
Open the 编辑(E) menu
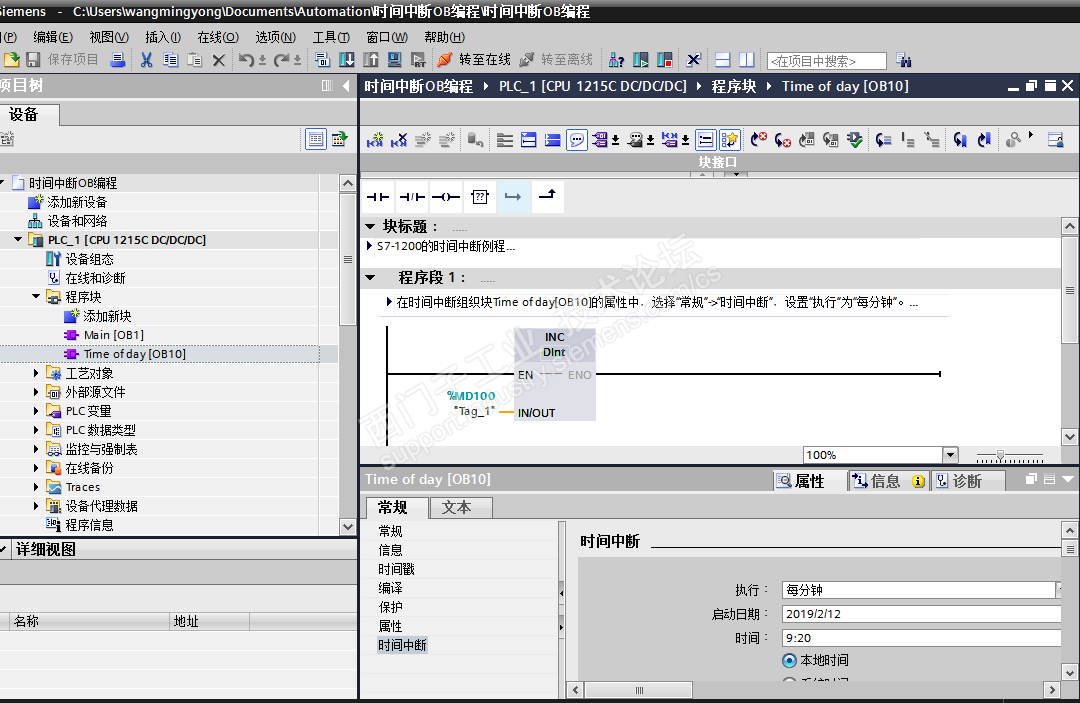pos(52,37)
